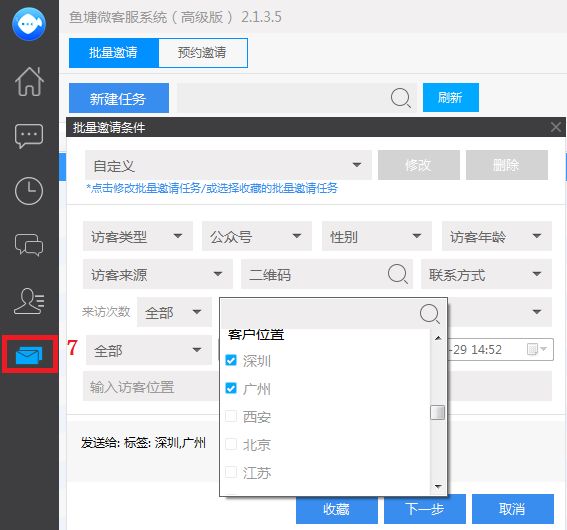Image resolution: width=567 pixels, height=530 pixels.
Task: Check the 西安 checkbox
Action: pyautogui.click(x=231, y=416)
